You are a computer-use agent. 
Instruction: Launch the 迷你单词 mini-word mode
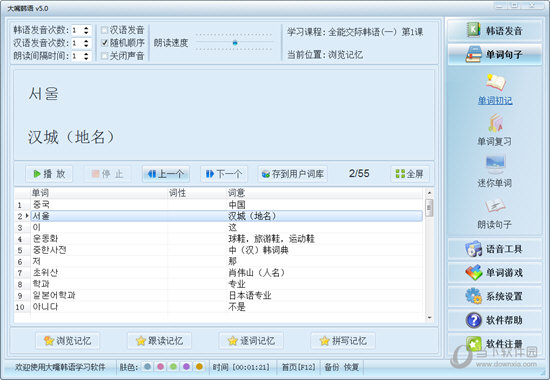[495, 172]
